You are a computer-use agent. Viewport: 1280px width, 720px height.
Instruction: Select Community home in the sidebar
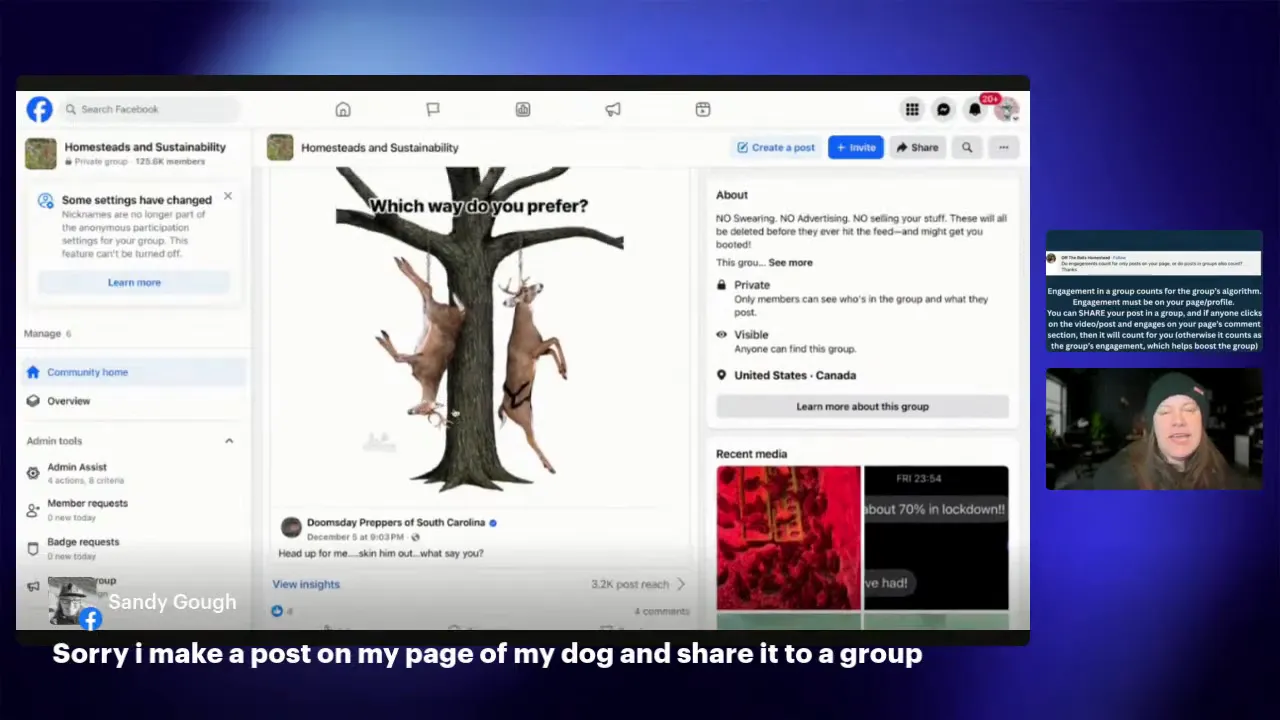pyautogui.click(x=87, y=372)
